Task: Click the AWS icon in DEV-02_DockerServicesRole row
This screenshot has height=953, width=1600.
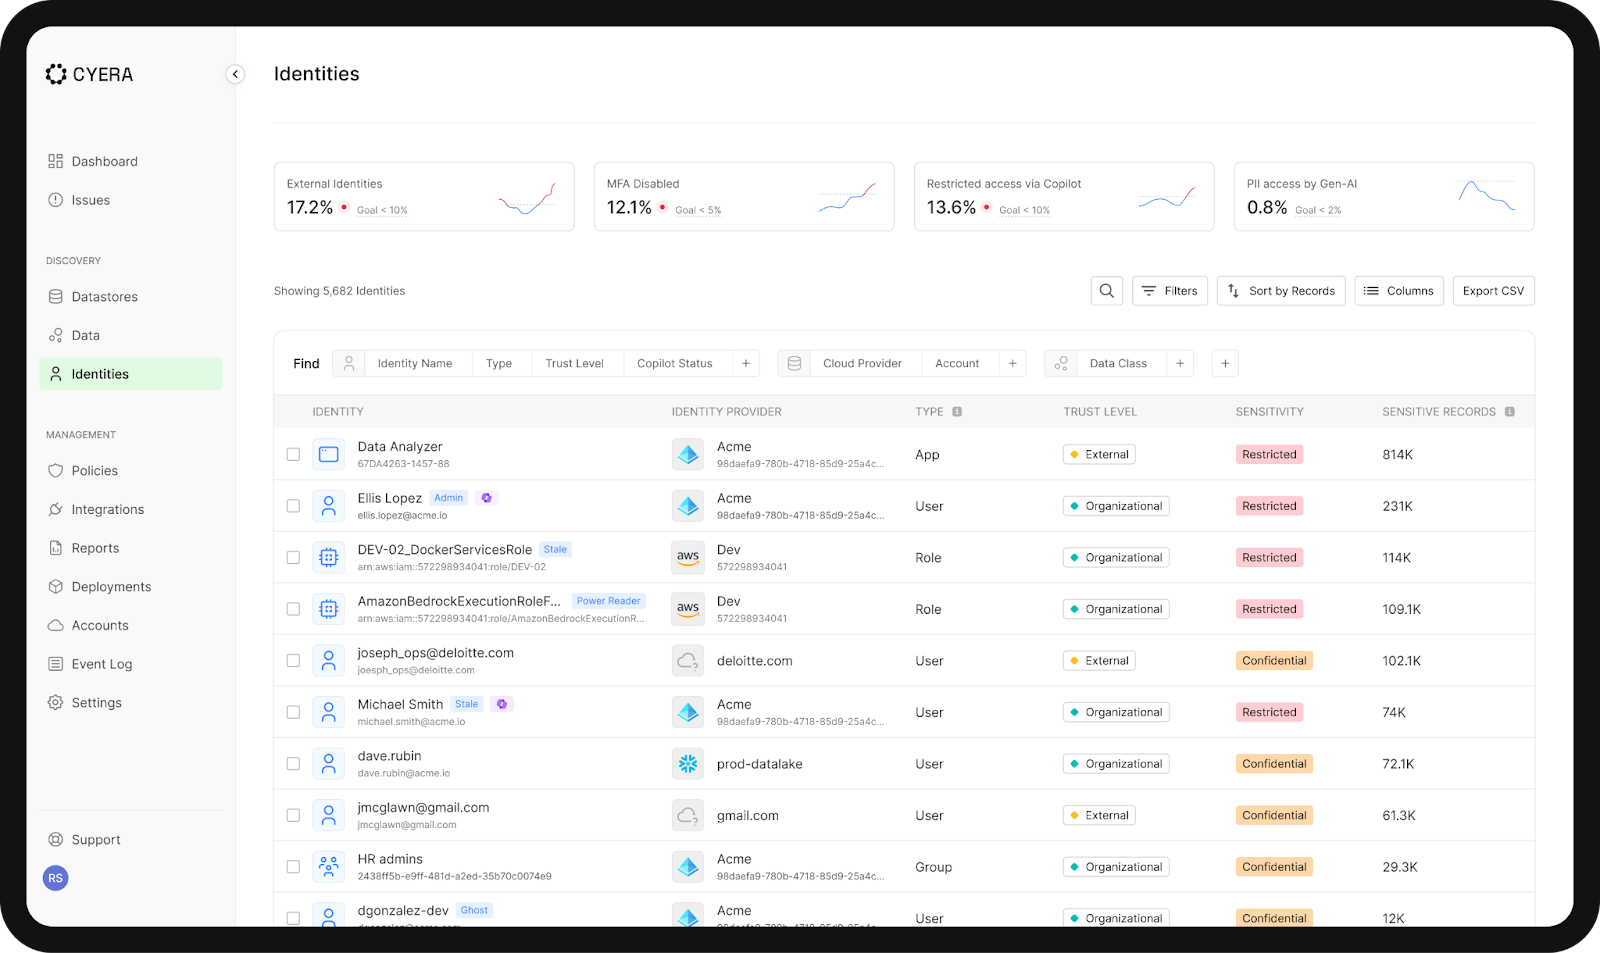Action: (x=688, y=557)
